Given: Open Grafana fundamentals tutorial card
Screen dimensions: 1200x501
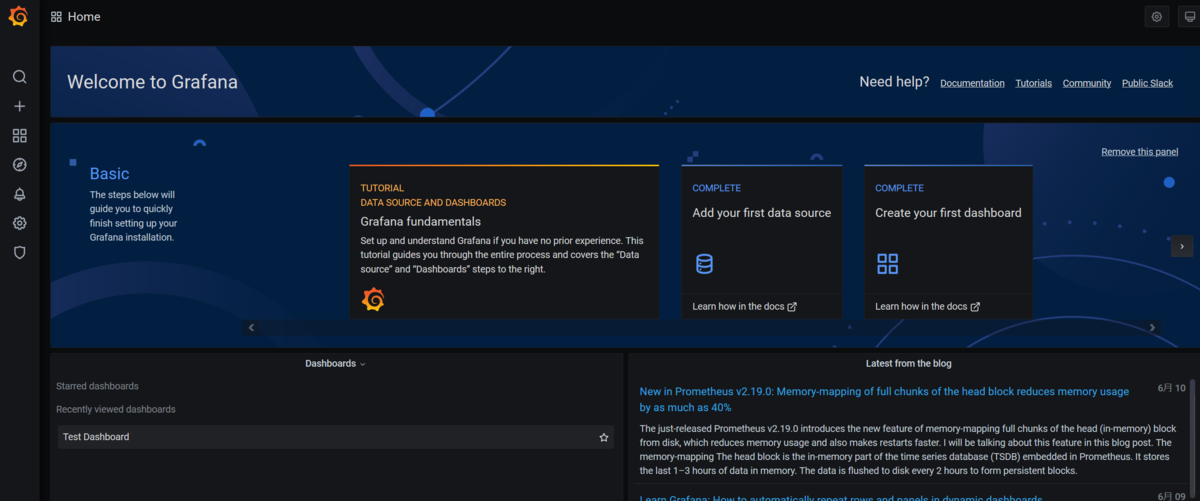Looking at the screenshot, I should tap(504, 242).
